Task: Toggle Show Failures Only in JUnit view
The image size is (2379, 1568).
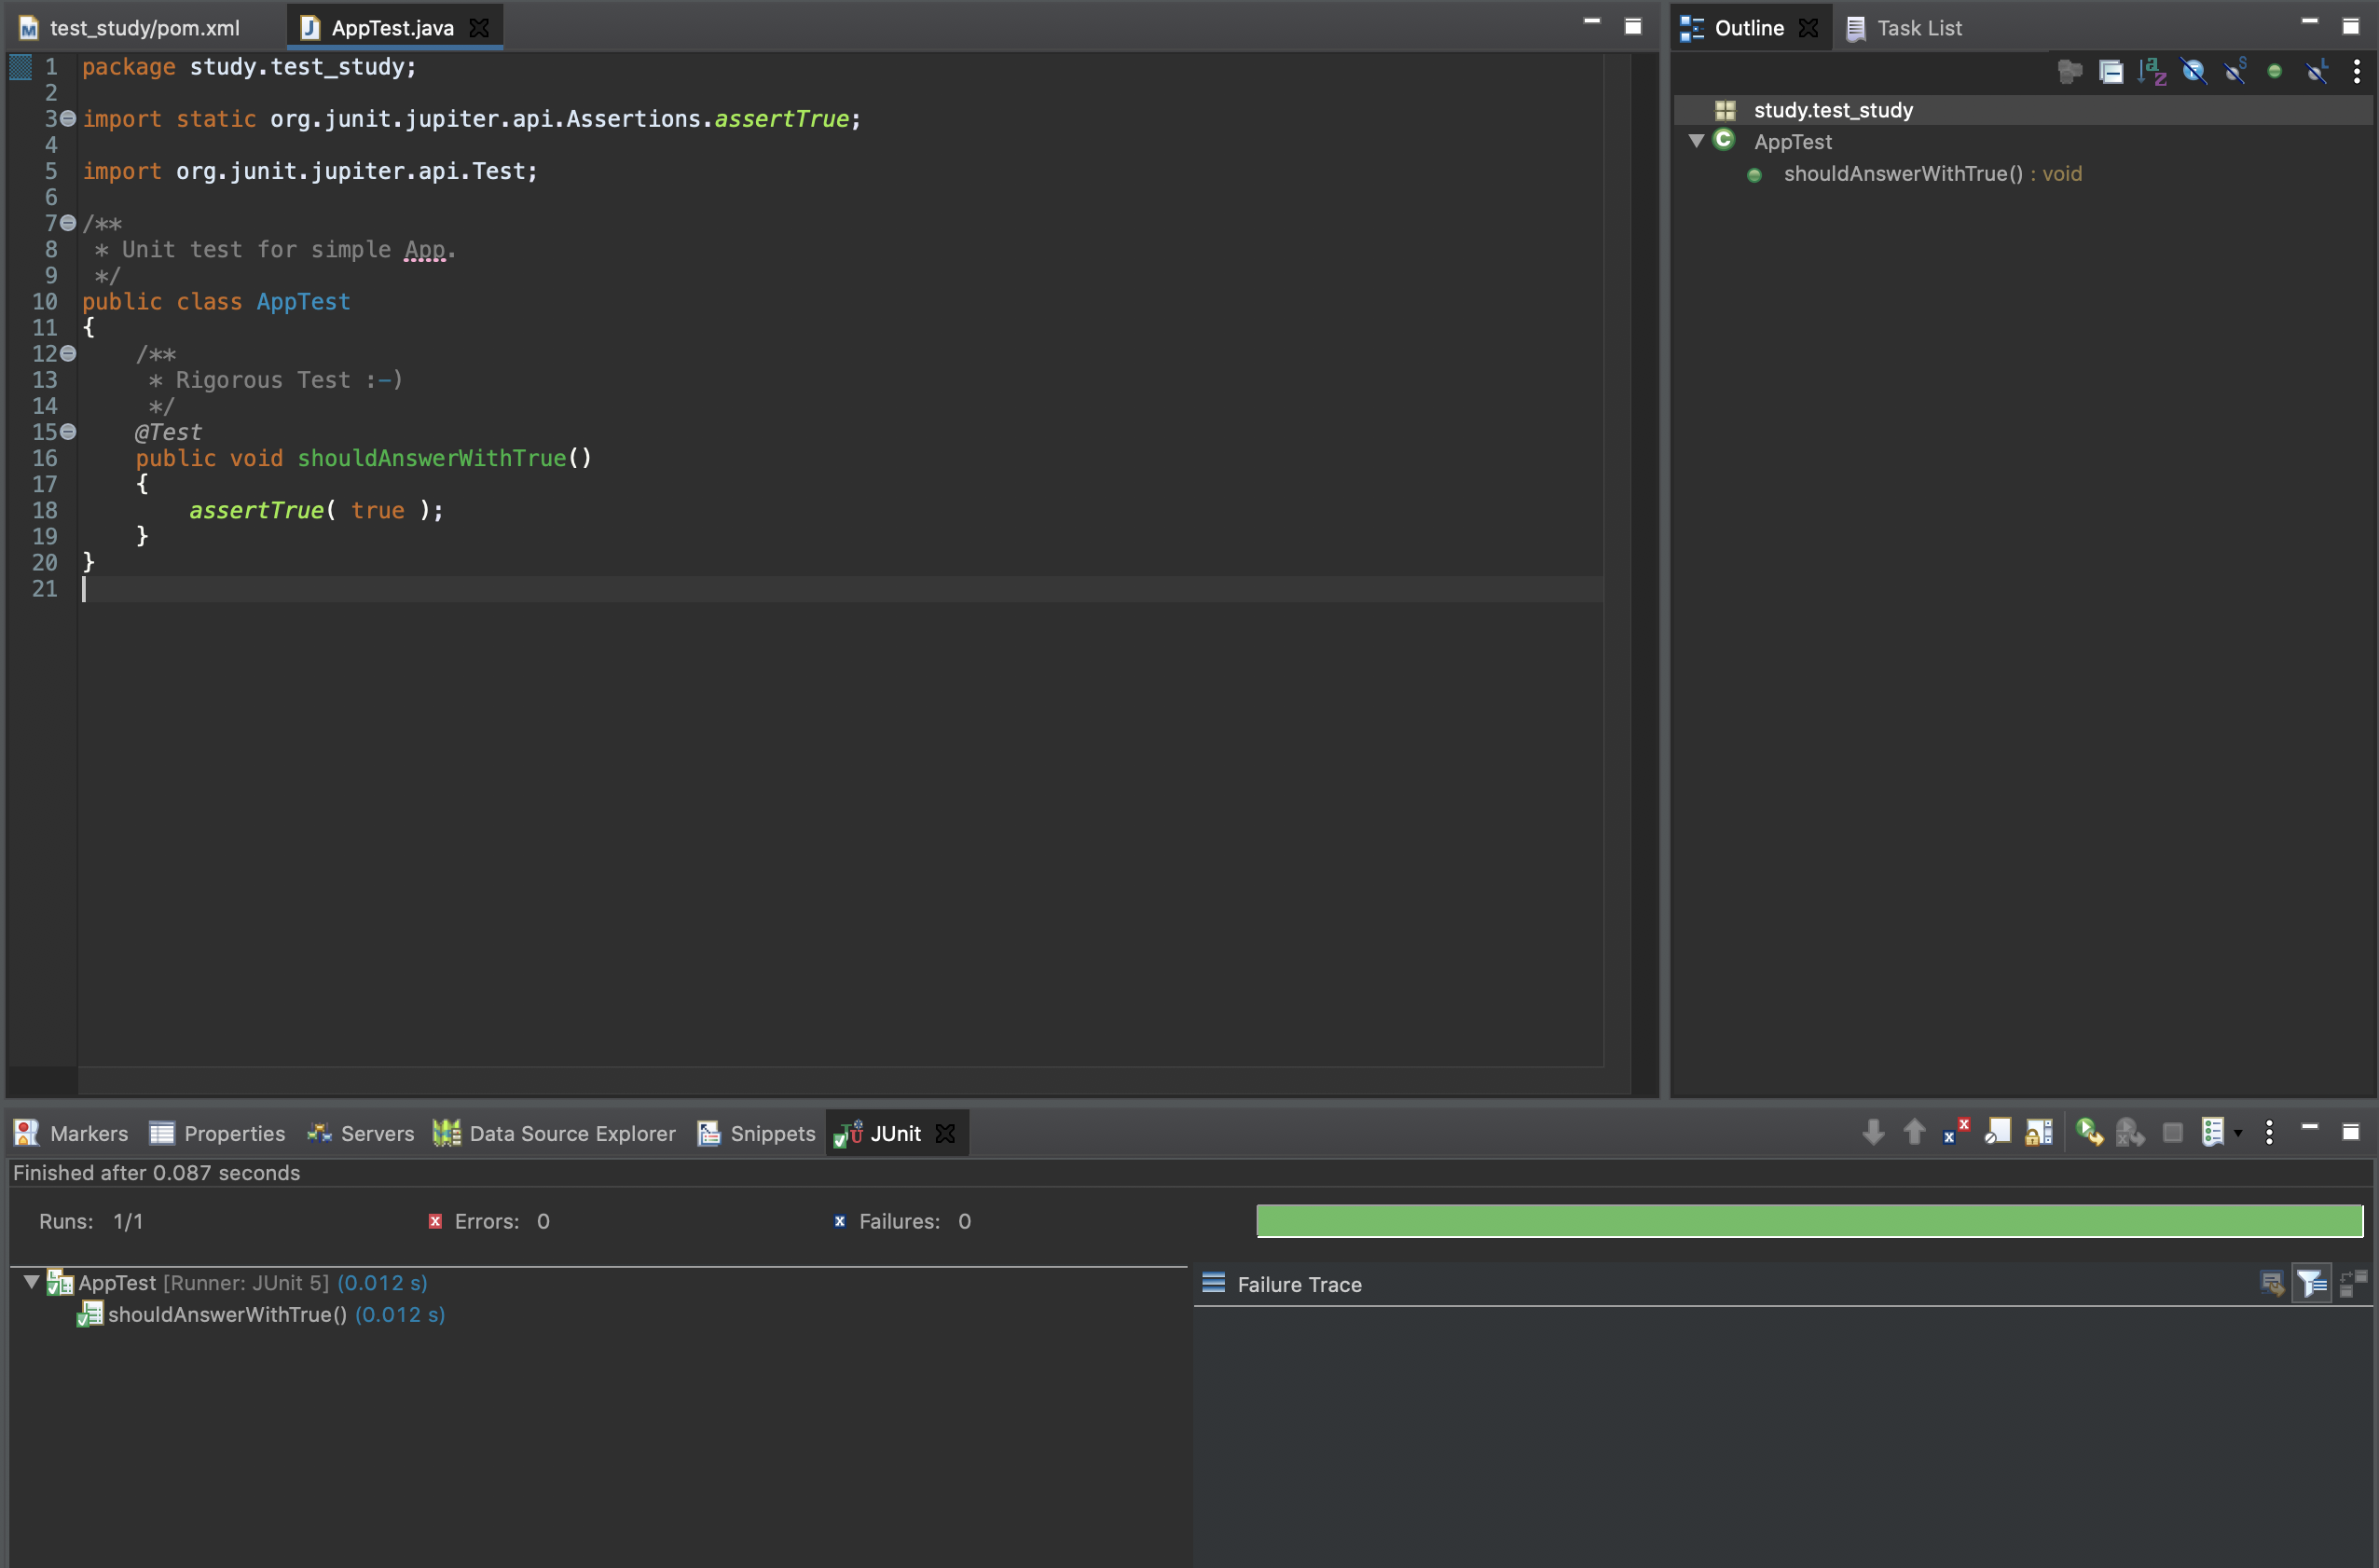Action: pyautogui.click(x=1955, y=1132)
